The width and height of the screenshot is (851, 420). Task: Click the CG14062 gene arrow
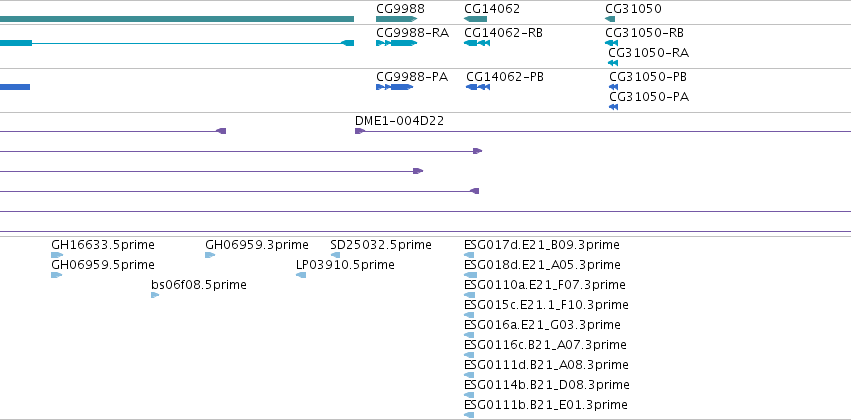click(475, 19)
